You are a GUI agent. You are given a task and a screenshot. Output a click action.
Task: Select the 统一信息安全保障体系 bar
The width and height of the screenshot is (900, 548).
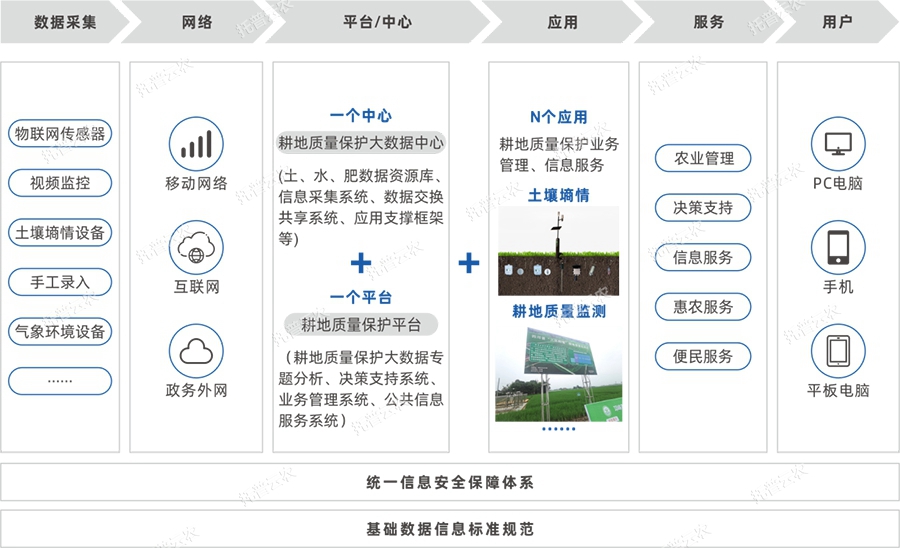(450, 483)
